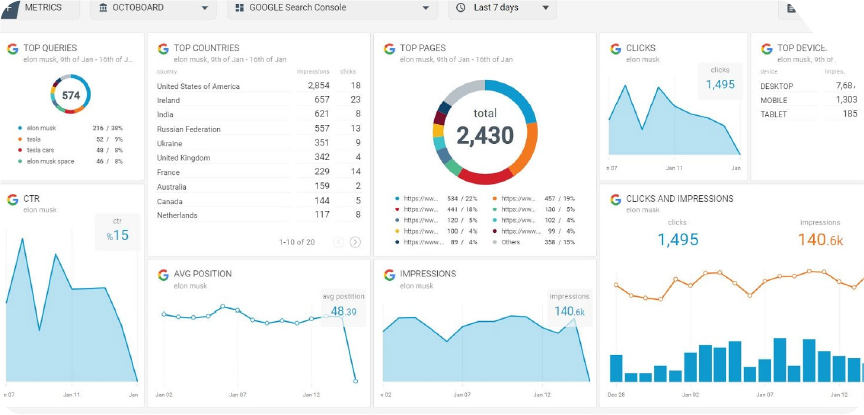This screenshot has width=864, height=415.
Task: Select the 457 / 19% page legend entry
Action: tap(533, 198)
